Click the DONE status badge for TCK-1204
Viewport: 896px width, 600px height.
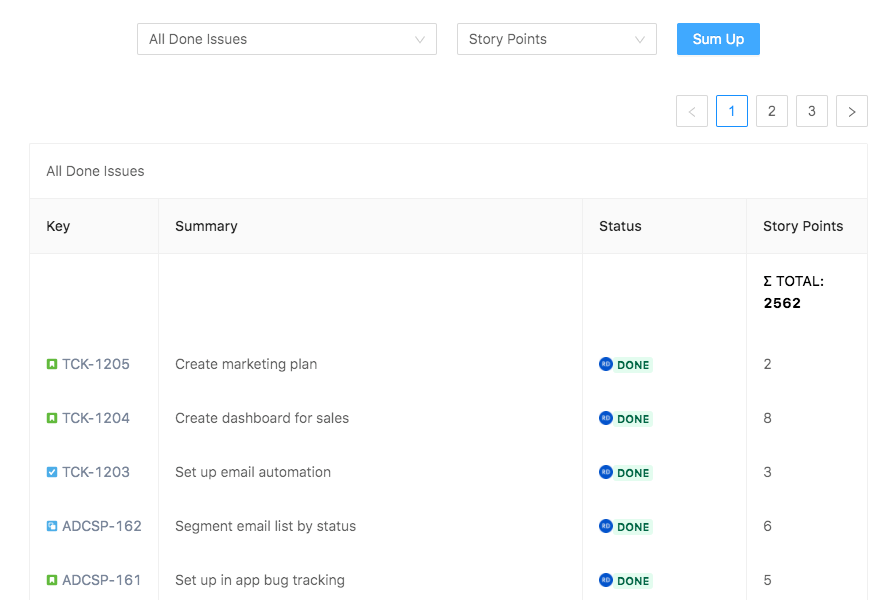pos(633,419)
